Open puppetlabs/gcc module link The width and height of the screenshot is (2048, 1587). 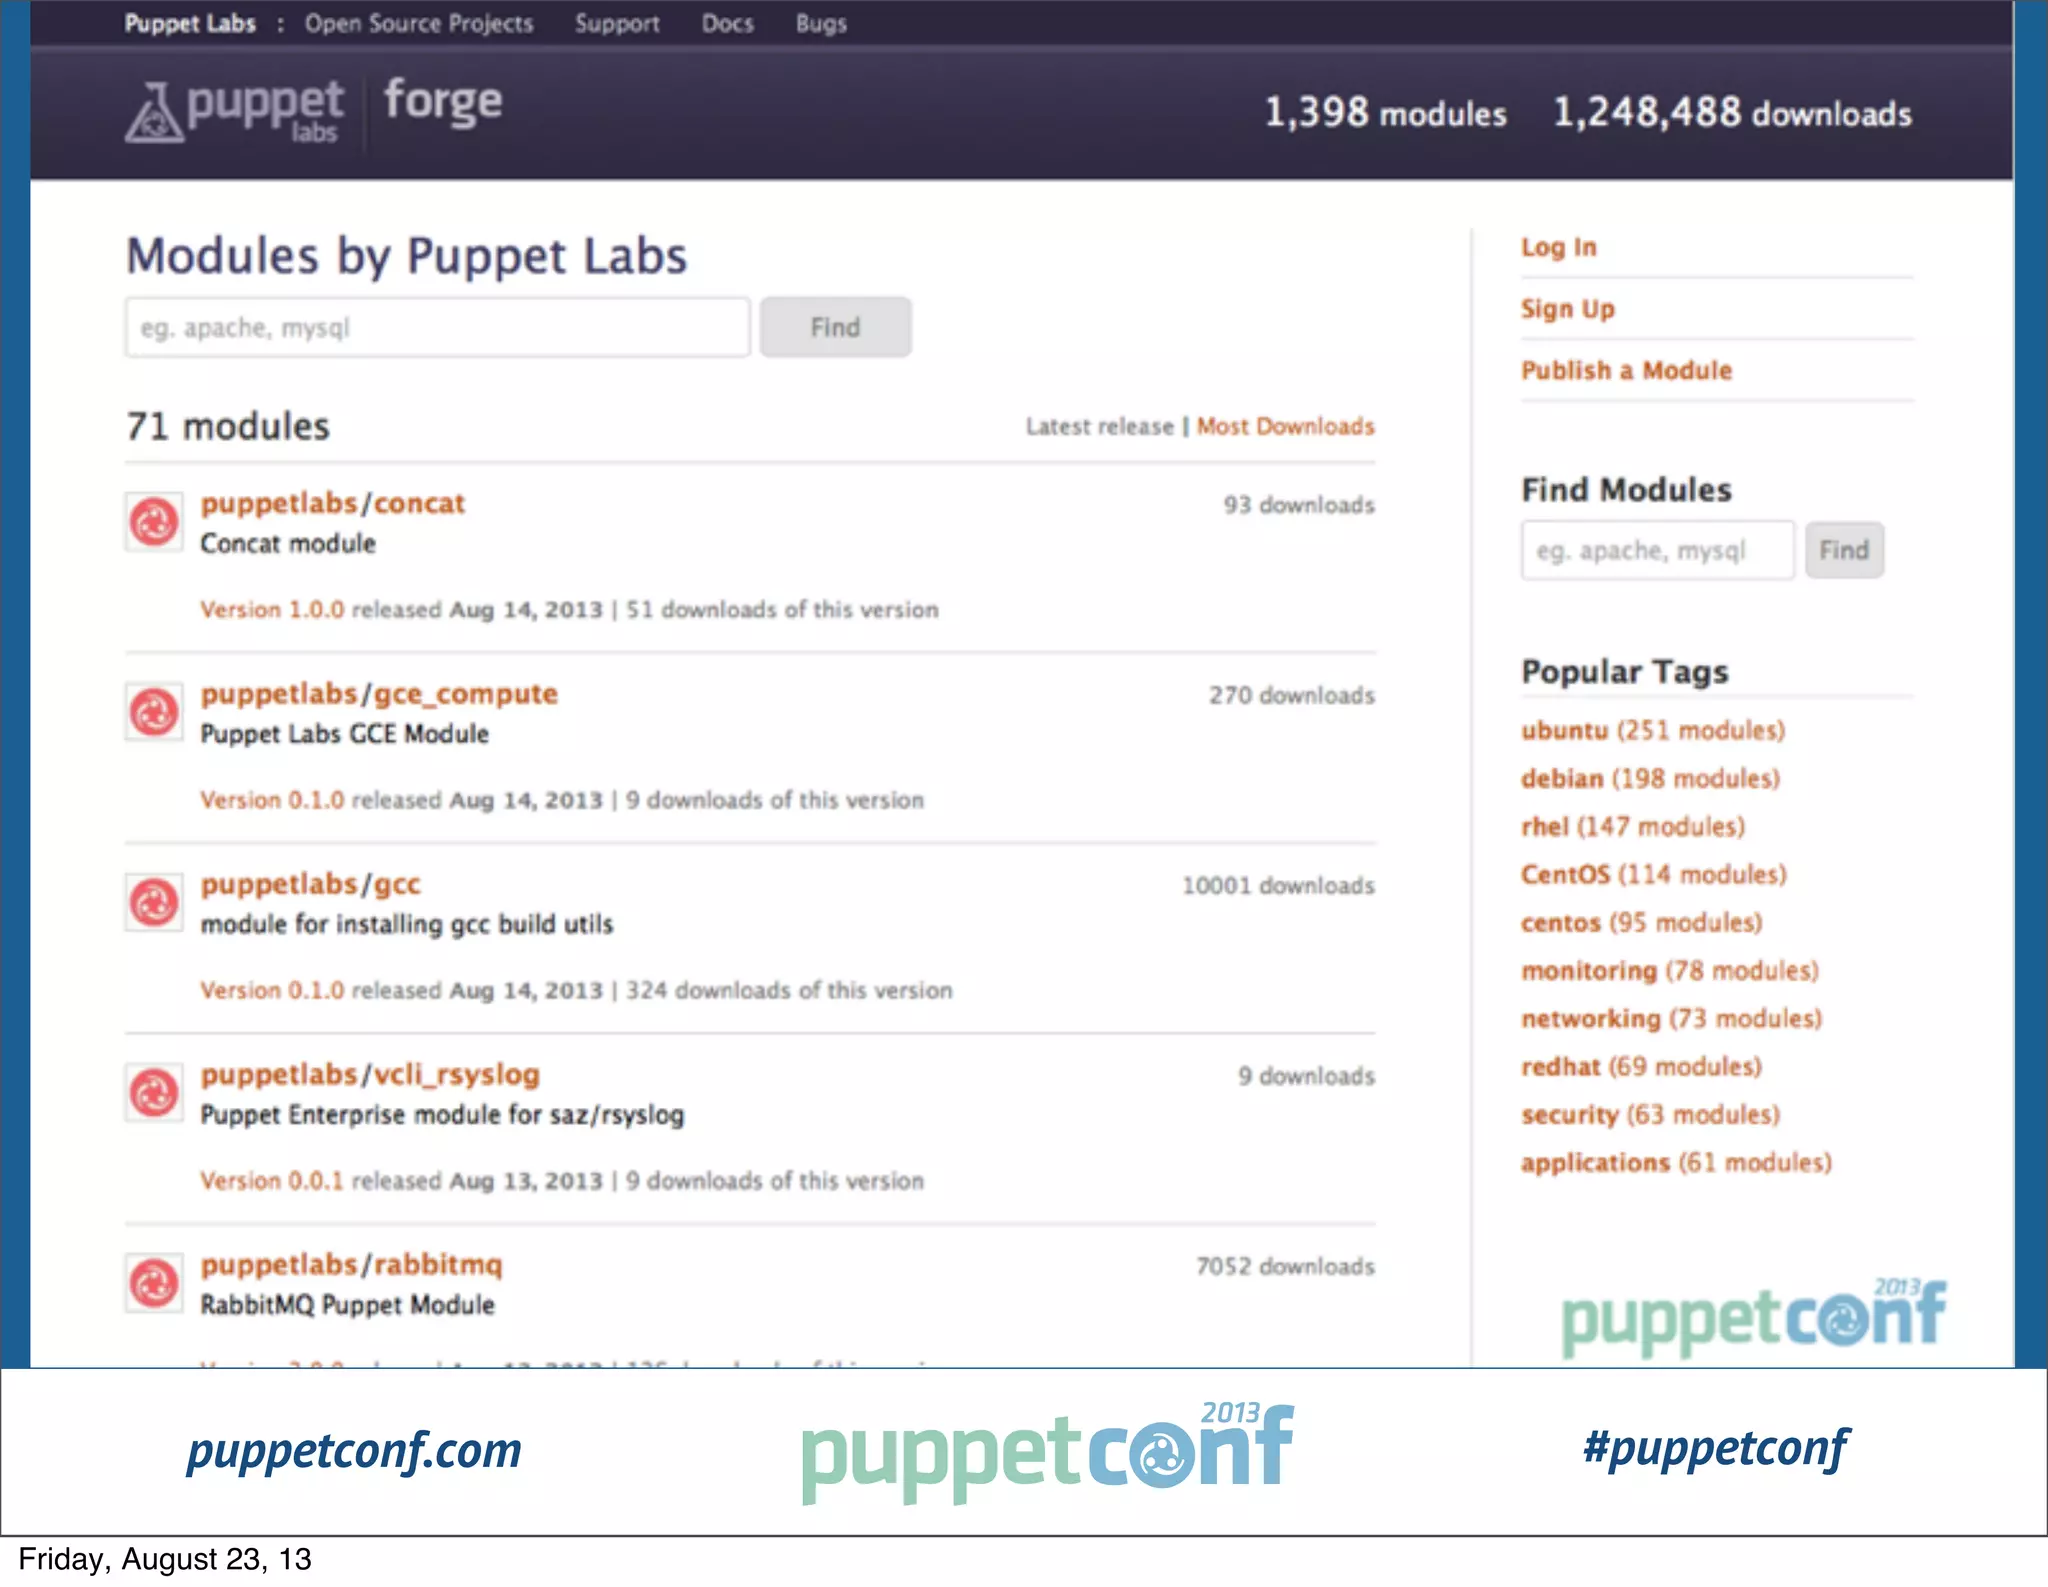(x=310, y=884)
